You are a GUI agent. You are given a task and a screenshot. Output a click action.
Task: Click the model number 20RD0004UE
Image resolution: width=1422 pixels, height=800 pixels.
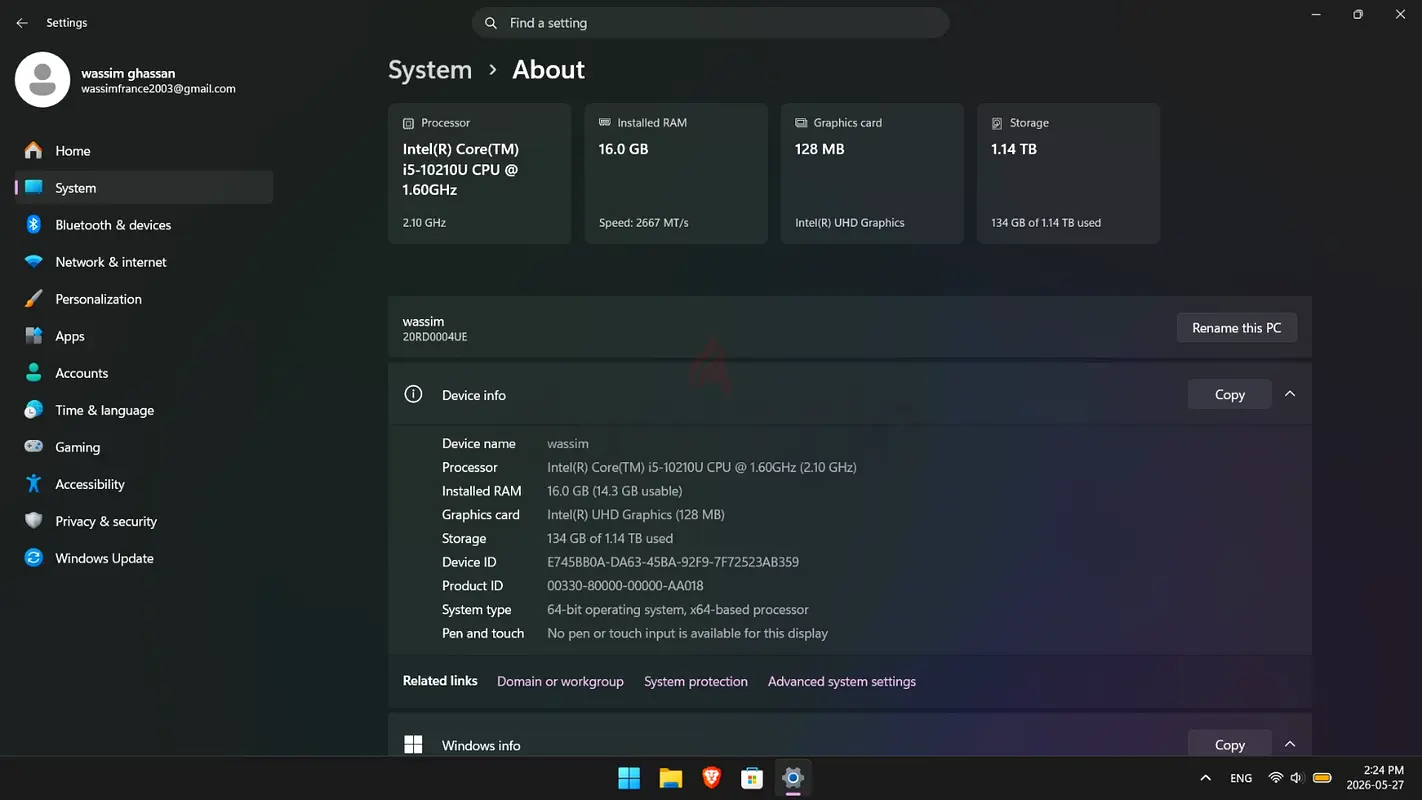(435, 337)
